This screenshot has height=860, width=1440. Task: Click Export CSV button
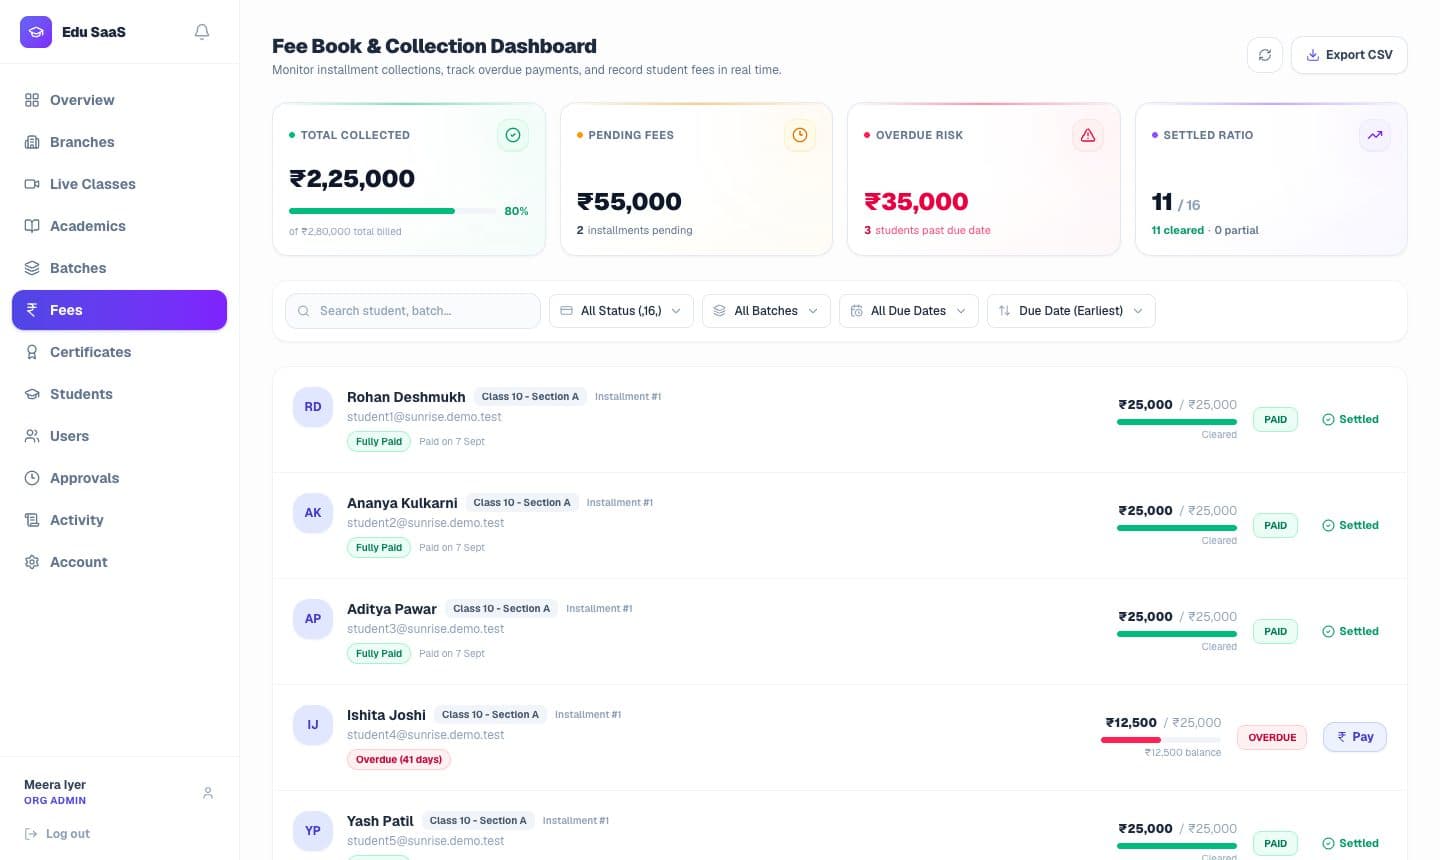[1349, 55]
